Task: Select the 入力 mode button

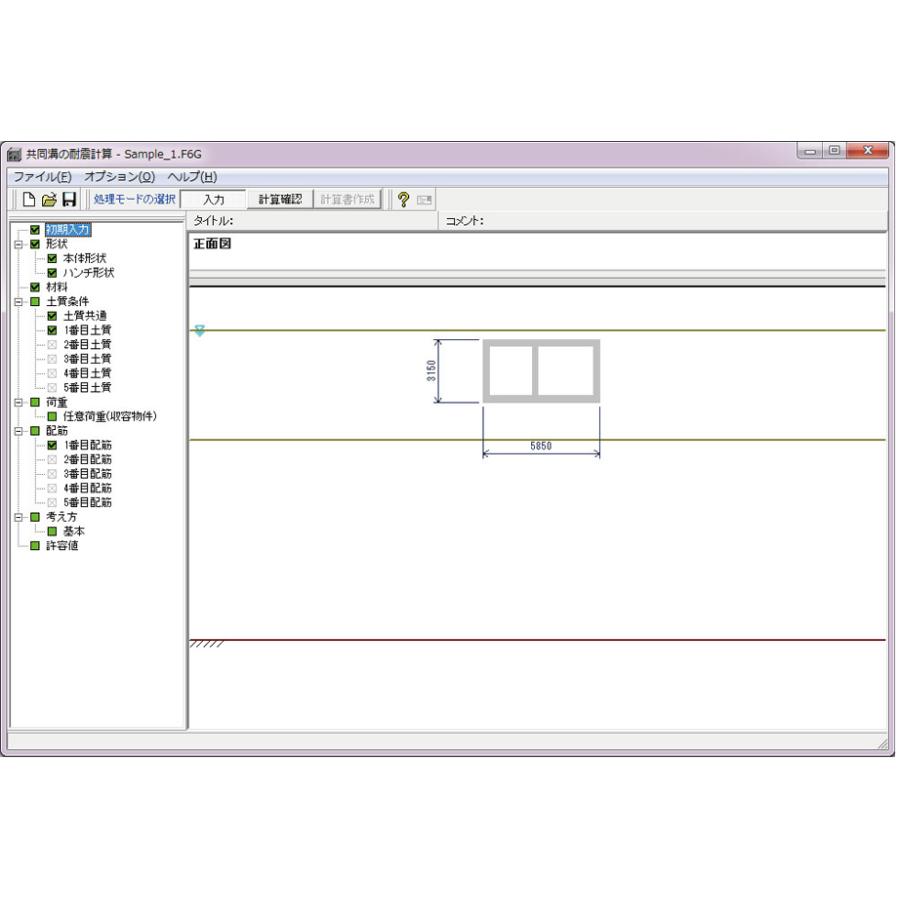Action: [x=214, y=199]
